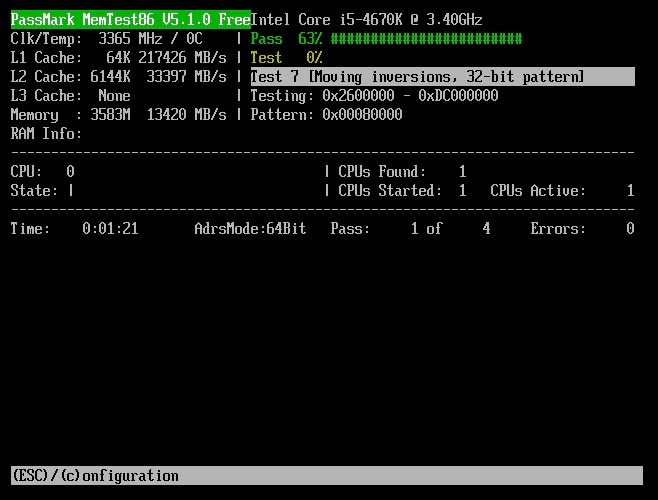Click the L1 Cache 217426 MB/s value

[x=182, y=58]
